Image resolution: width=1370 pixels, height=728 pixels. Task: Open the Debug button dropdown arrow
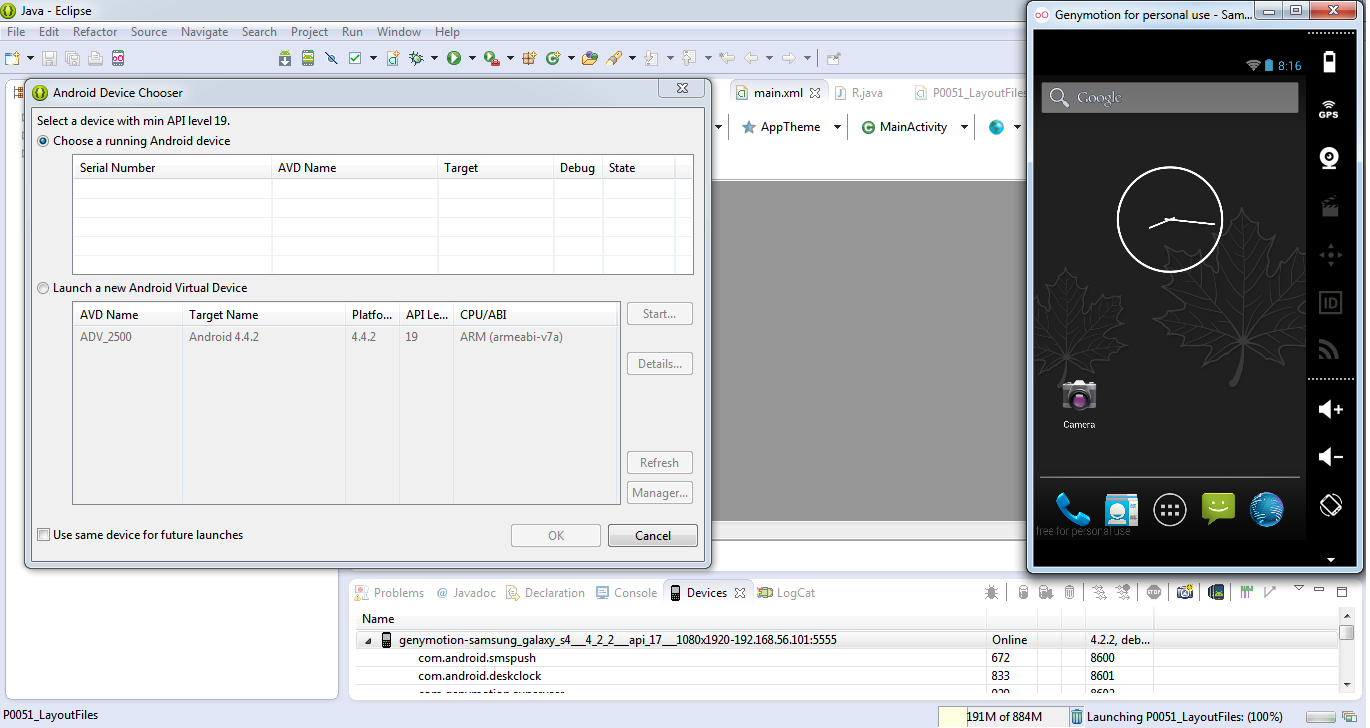(x=434, y=58)
